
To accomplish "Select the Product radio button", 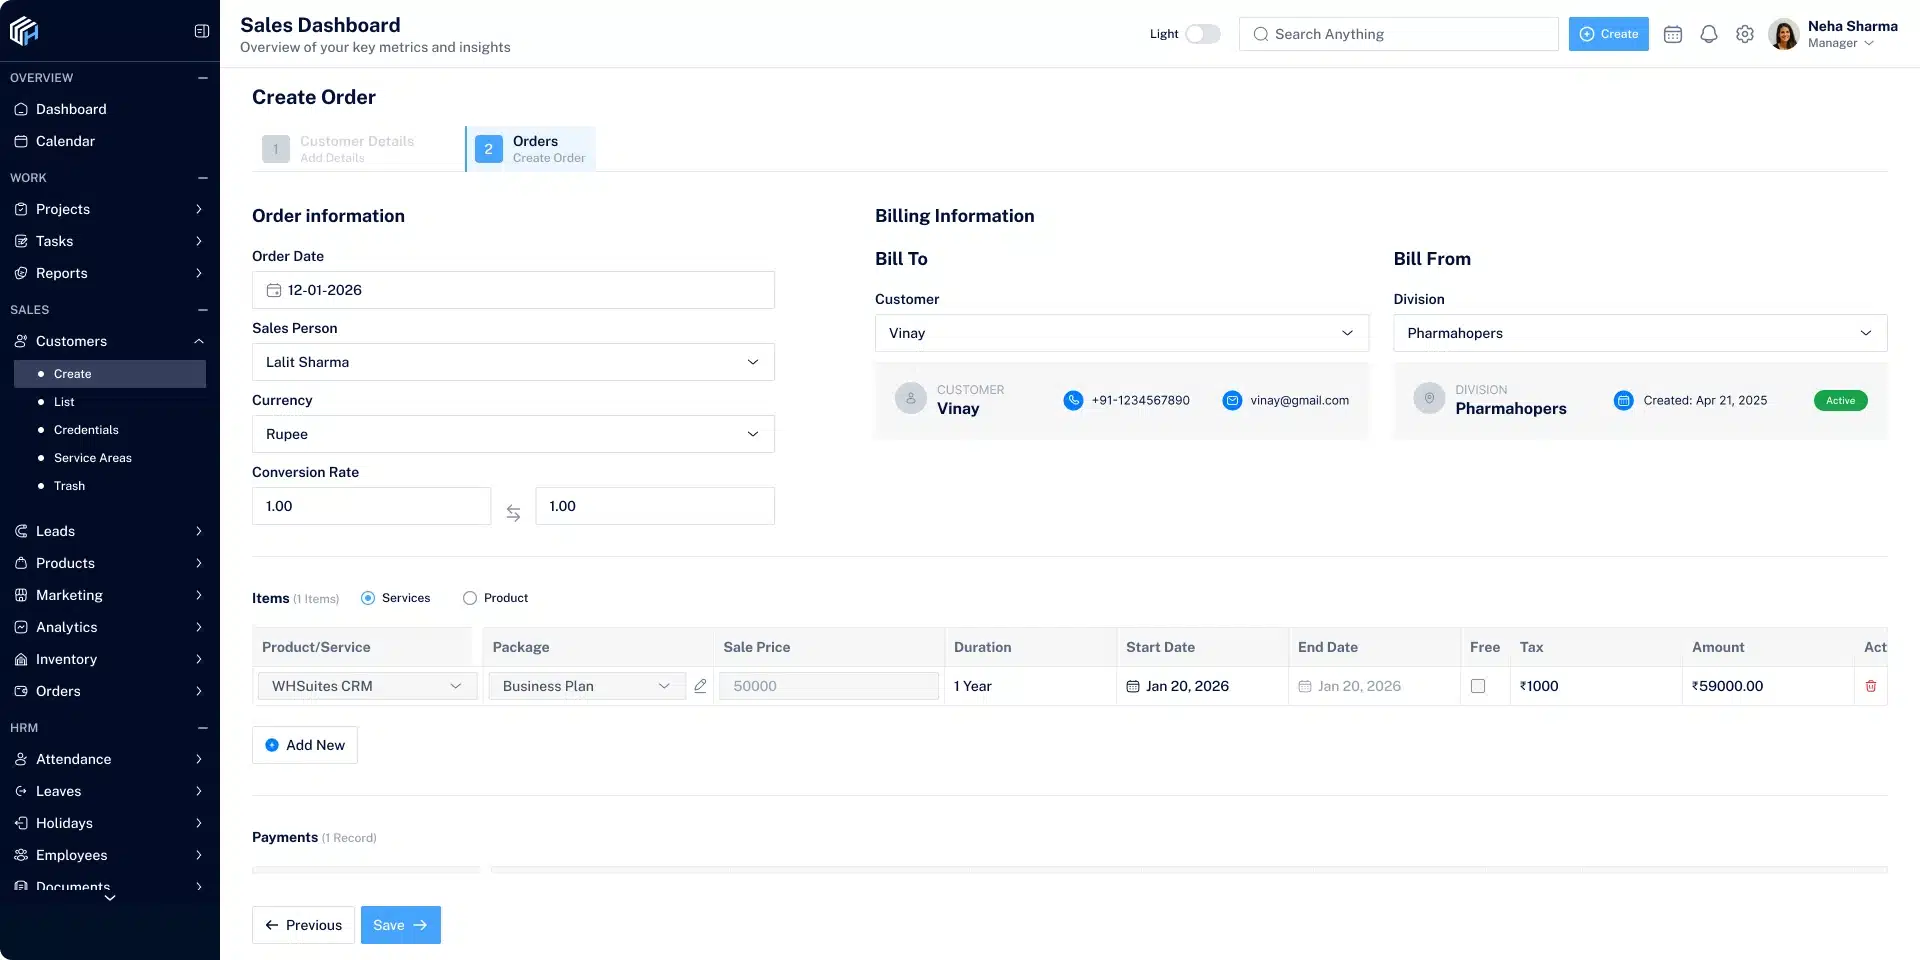I will tap(470, 598).
